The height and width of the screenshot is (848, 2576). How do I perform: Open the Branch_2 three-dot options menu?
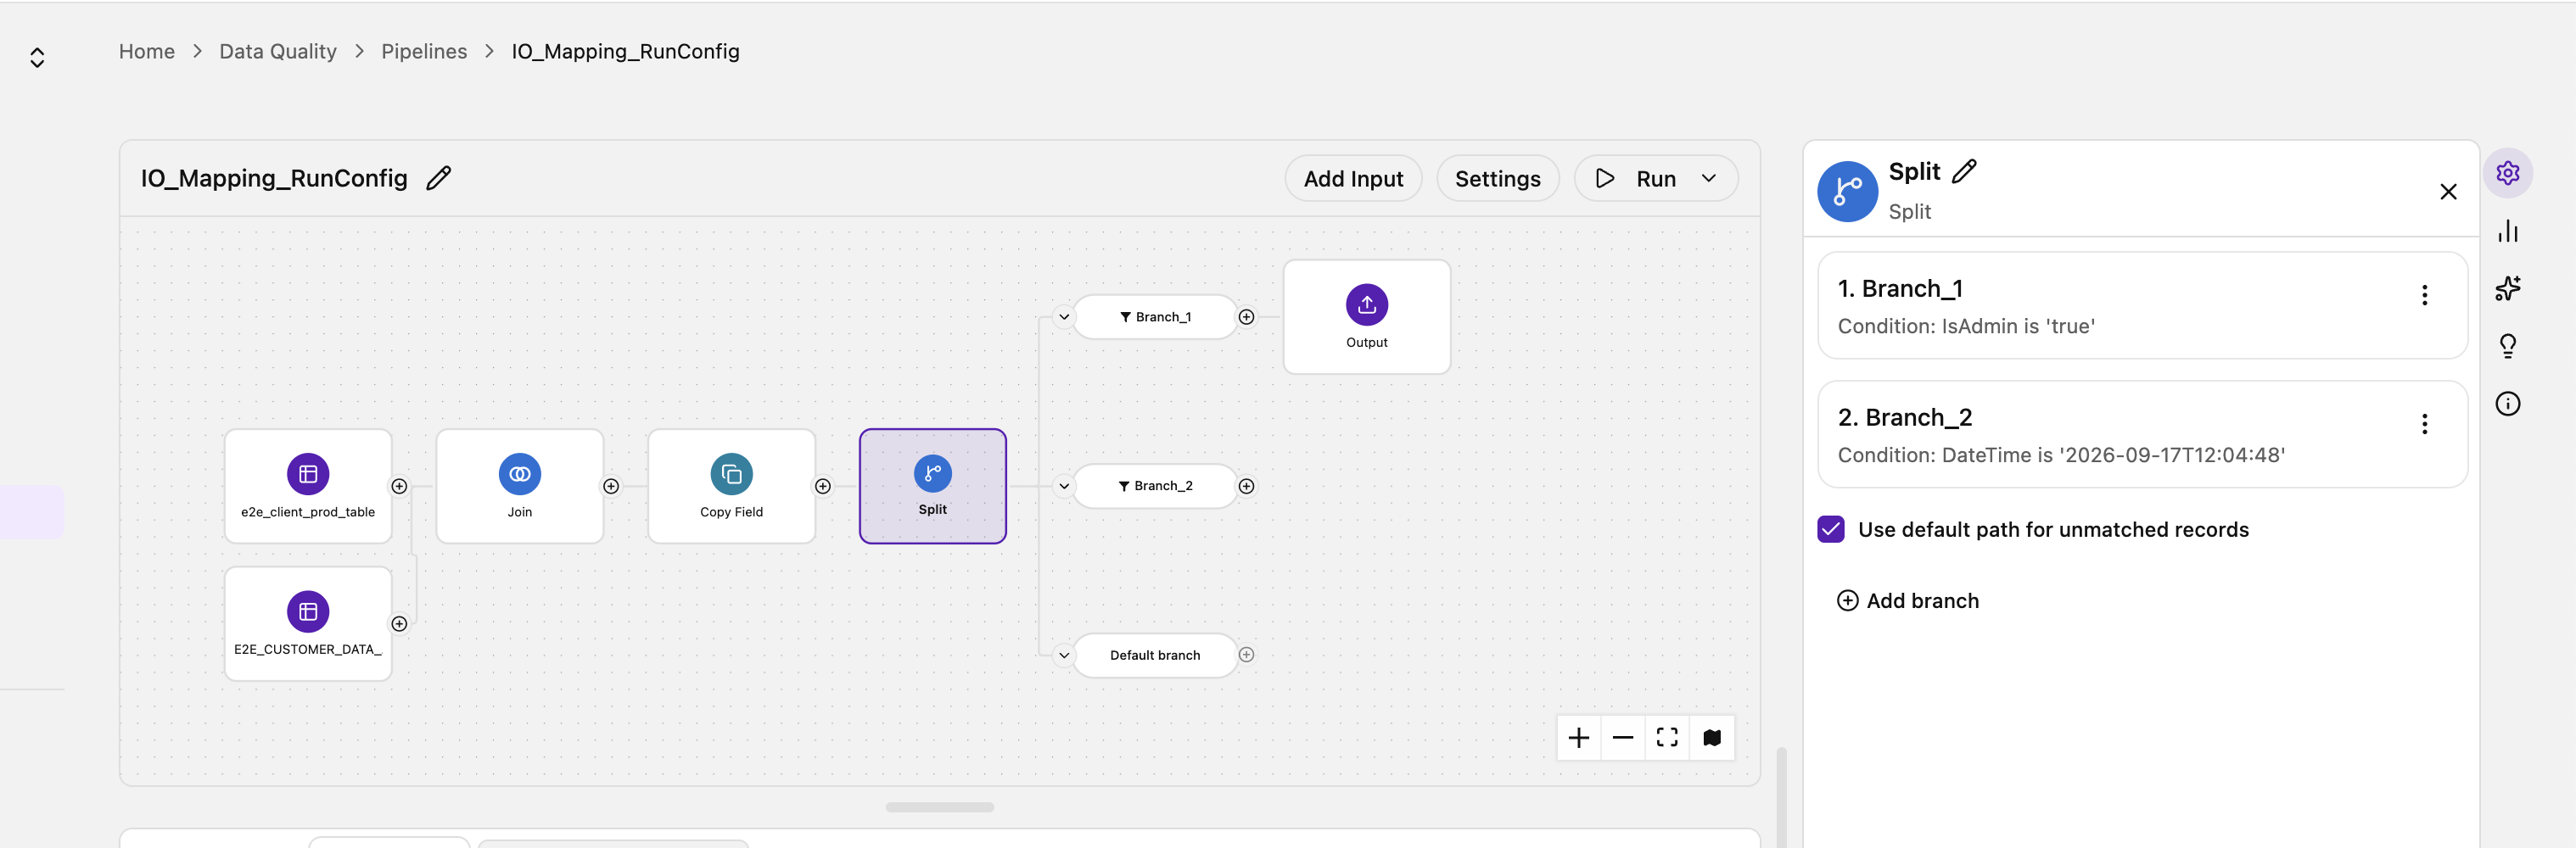(2424, 424)
